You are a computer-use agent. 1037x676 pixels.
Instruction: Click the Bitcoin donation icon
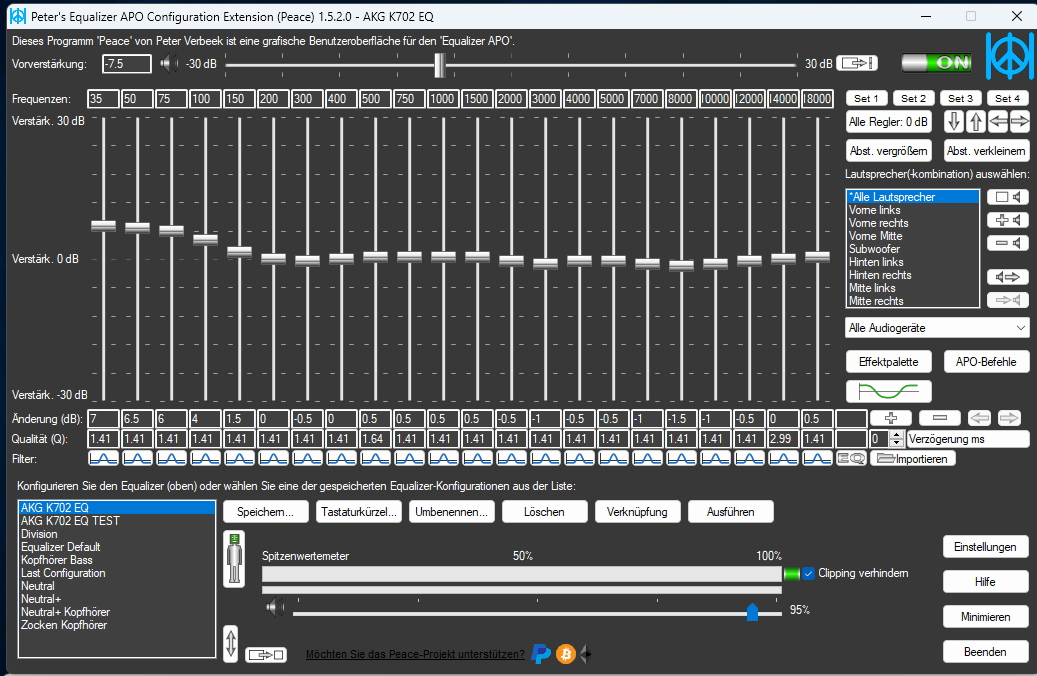pos(565,654)
